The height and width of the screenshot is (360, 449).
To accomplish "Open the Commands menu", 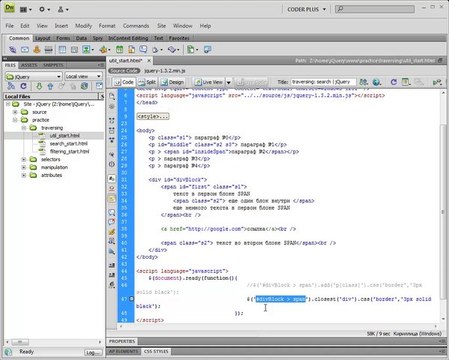I will [136, 26].
